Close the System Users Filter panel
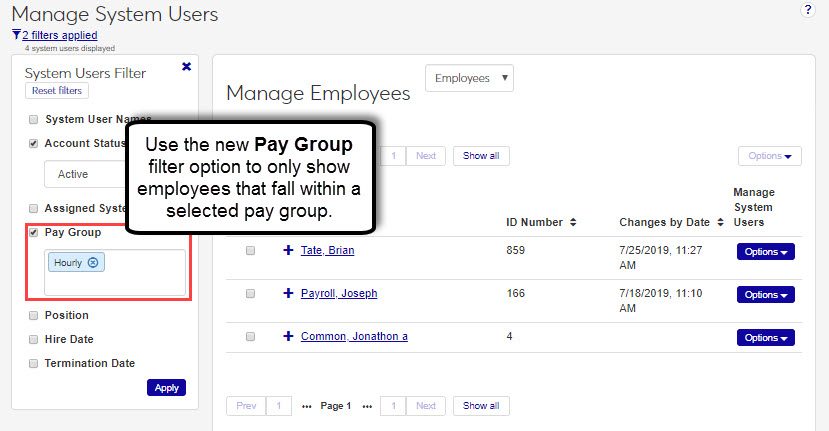The height and width of the screenshot is (431, 829). 186,67
